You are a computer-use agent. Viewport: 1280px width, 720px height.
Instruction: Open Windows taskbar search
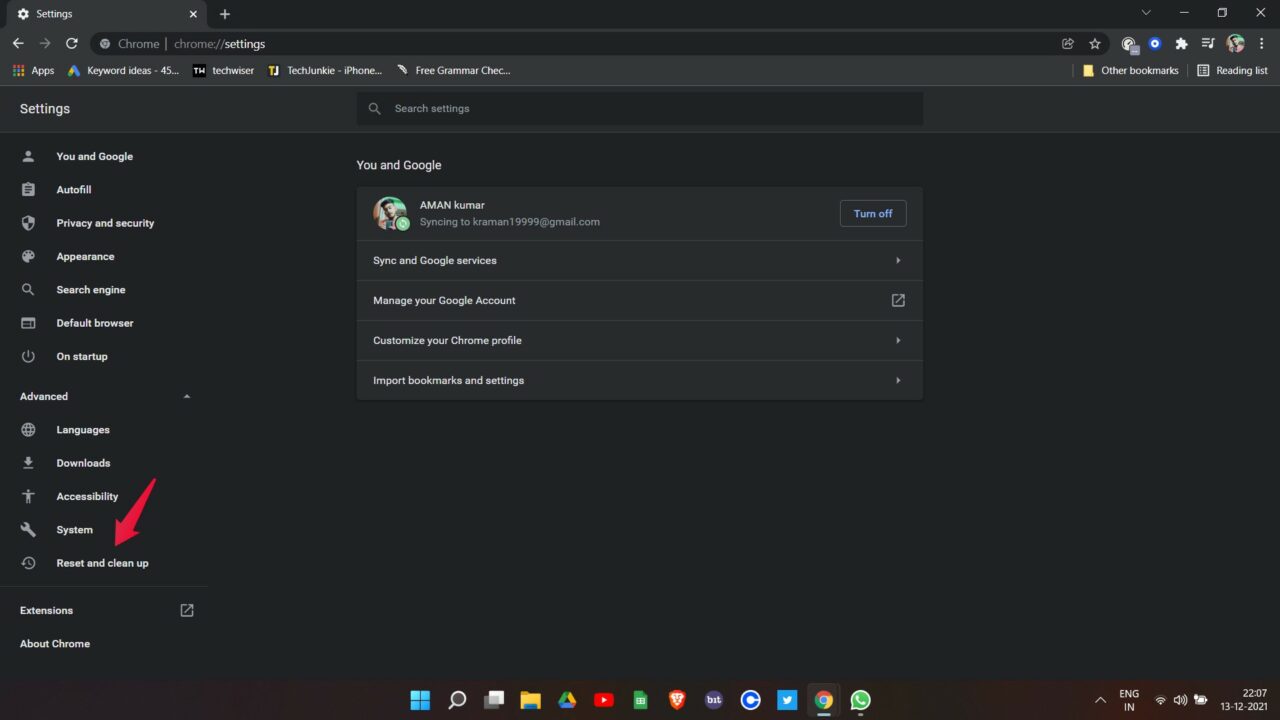pos(457,700)
